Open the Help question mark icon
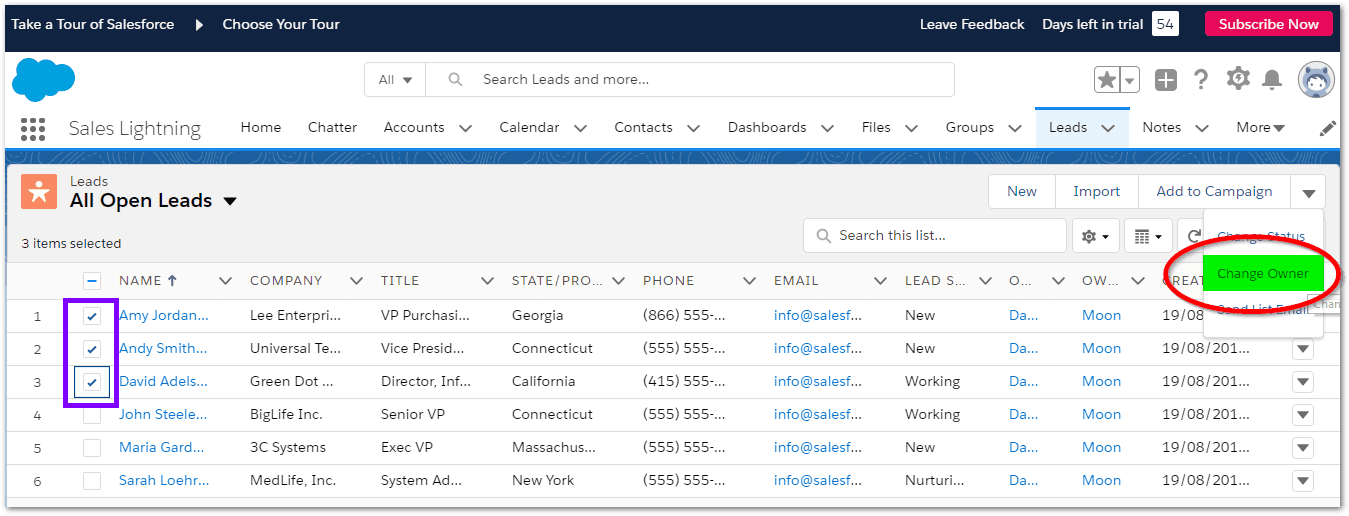 click(1201, 80)
